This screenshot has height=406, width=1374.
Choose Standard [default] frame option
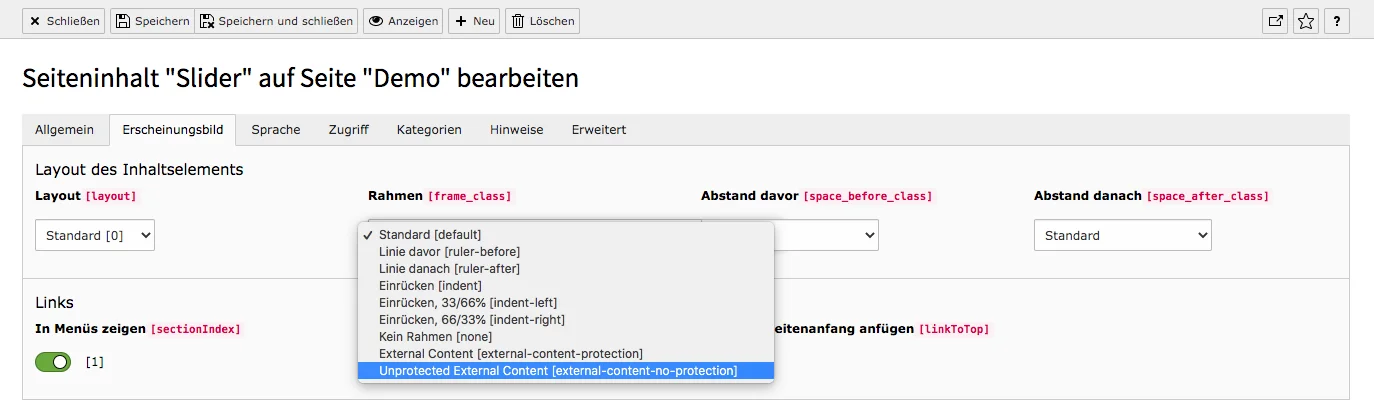coord(566,234)
